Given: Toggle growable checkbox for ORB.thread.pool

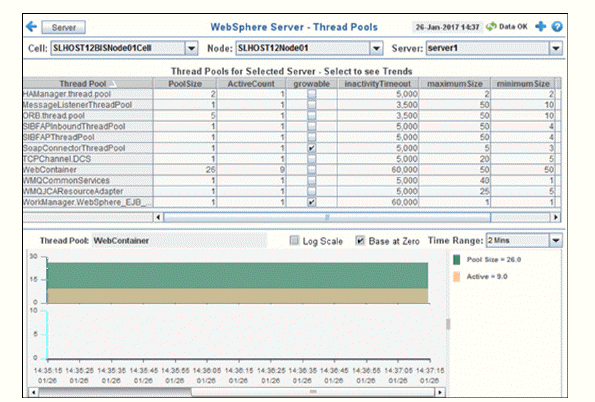Looking at the screenshot, I should coord(312,115).
